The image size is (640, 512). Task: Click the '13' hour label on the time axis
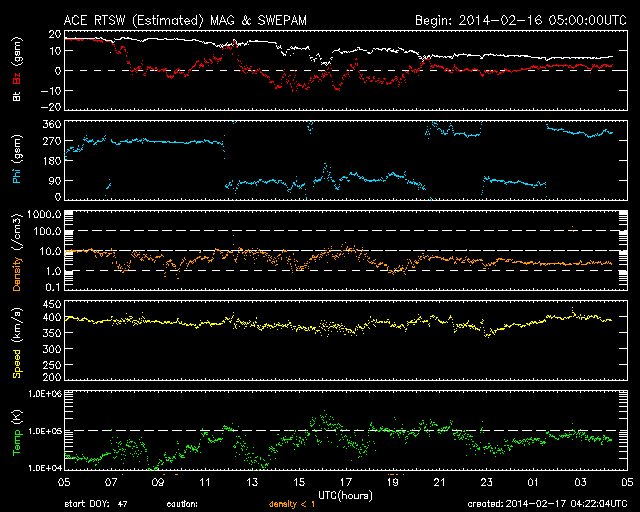pyautogui.click(x=252, y=482)
